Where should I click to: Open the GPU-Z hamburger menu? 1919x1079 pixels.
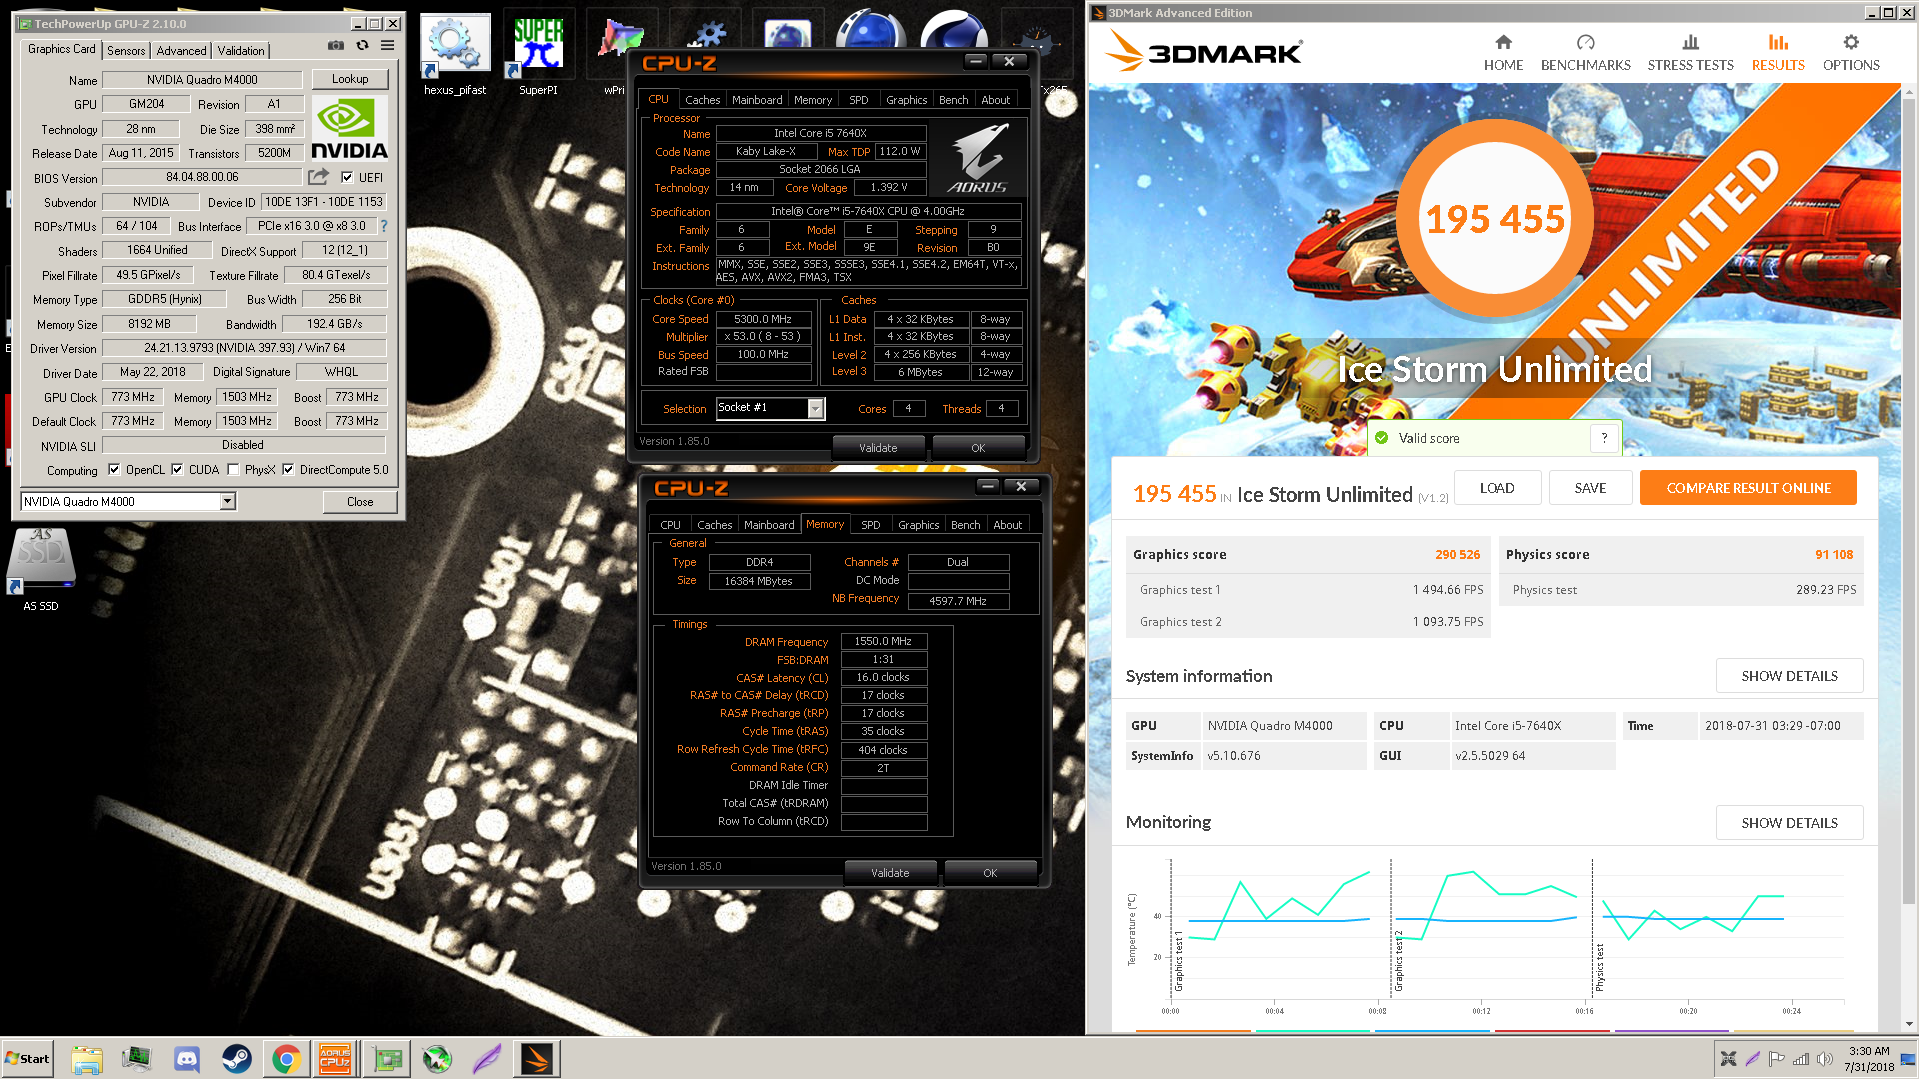(387, 45)
